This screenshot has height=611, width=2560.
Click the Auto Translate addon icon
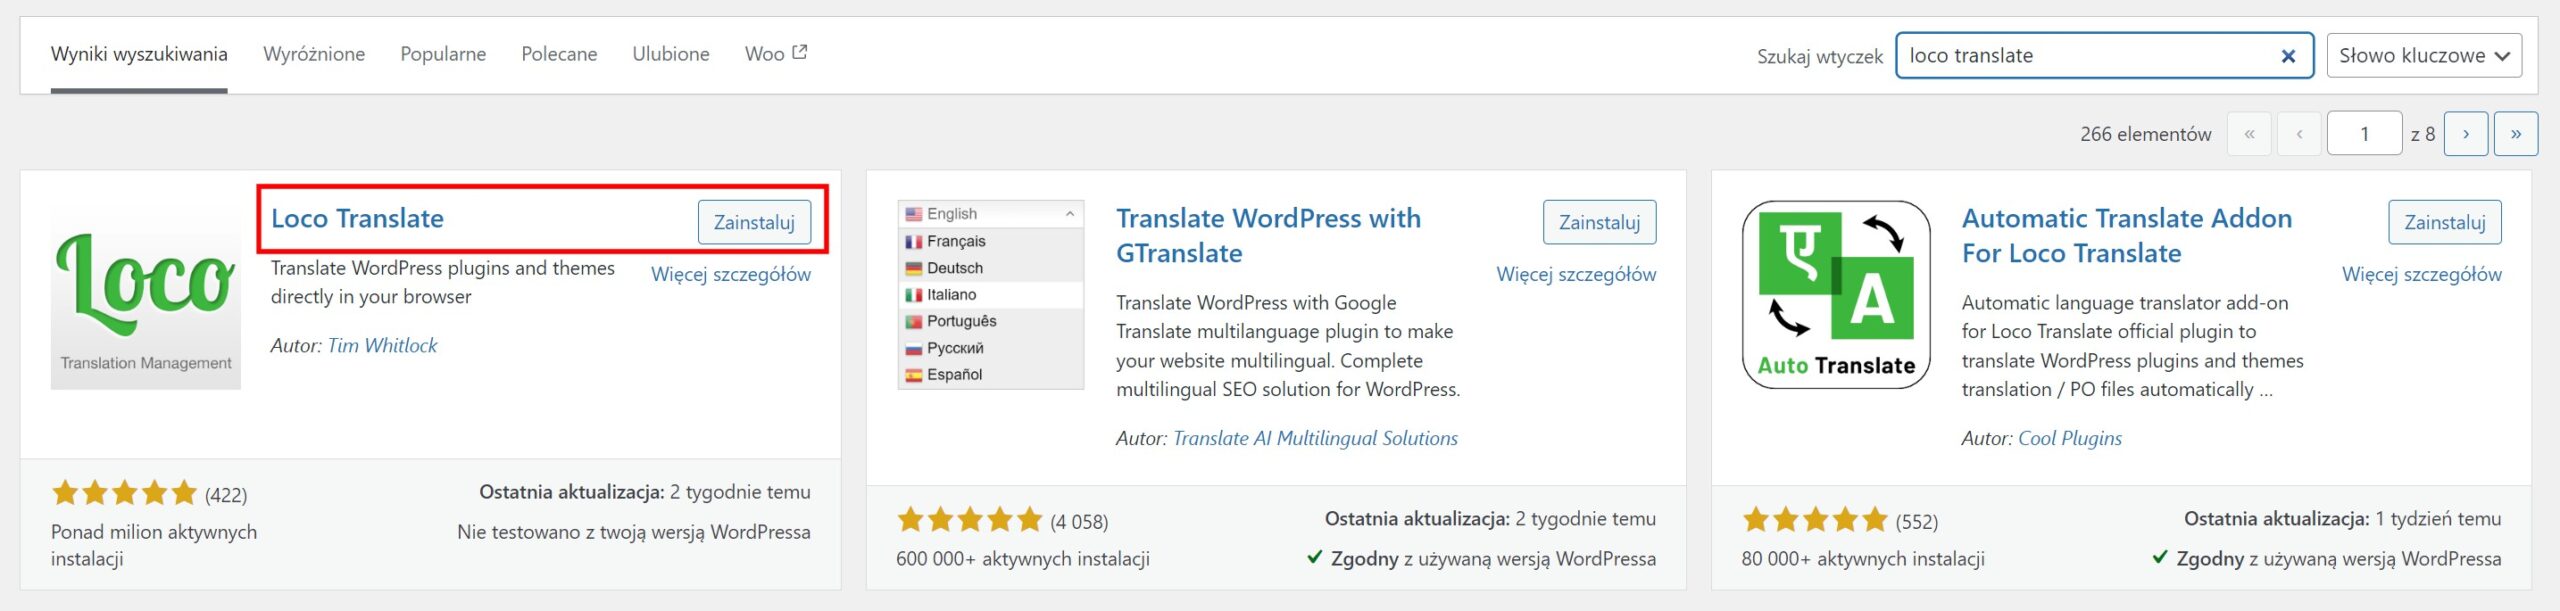[1836, 294]
